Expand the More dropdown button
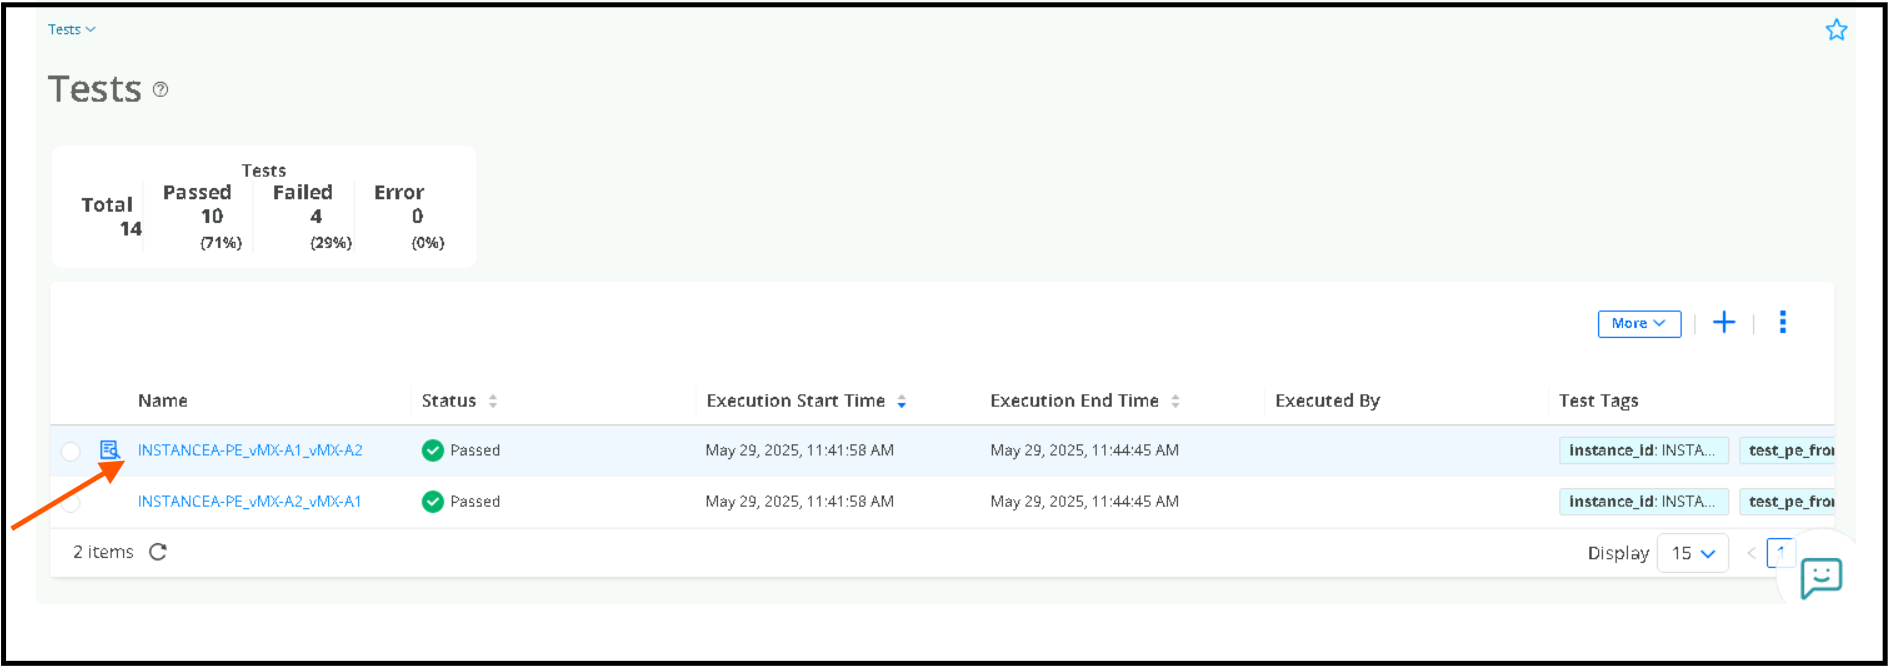The image size is (1888, 666). pos(1639,324)
